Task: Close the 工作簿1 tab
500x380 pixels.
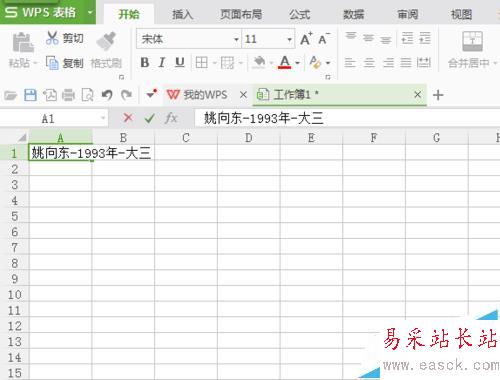Action: coord(417,95)
